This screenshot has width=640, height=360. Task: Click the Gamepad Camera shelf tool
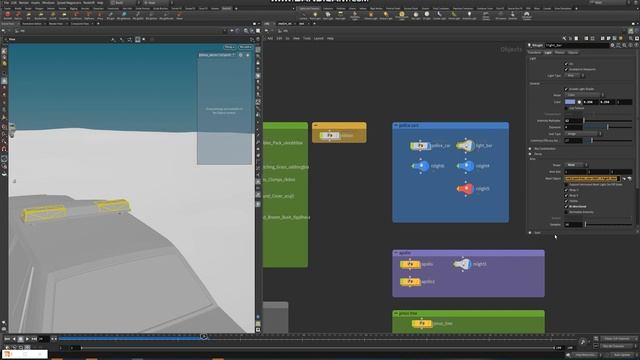pos(527,16)
